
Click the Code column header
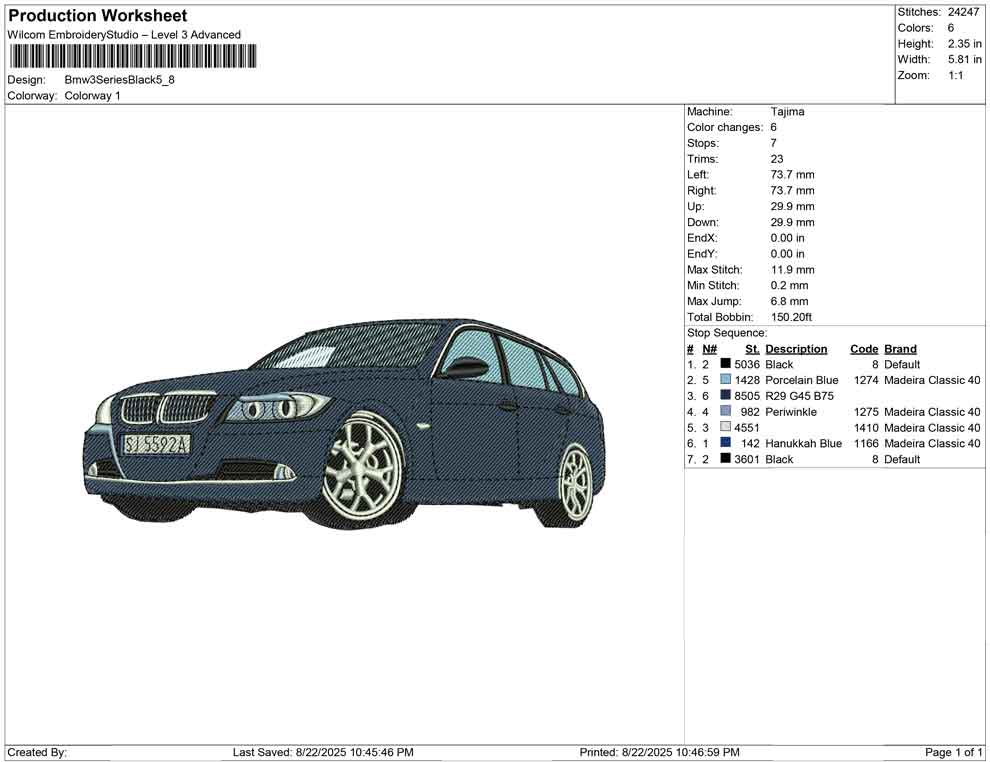pos(863,349)
